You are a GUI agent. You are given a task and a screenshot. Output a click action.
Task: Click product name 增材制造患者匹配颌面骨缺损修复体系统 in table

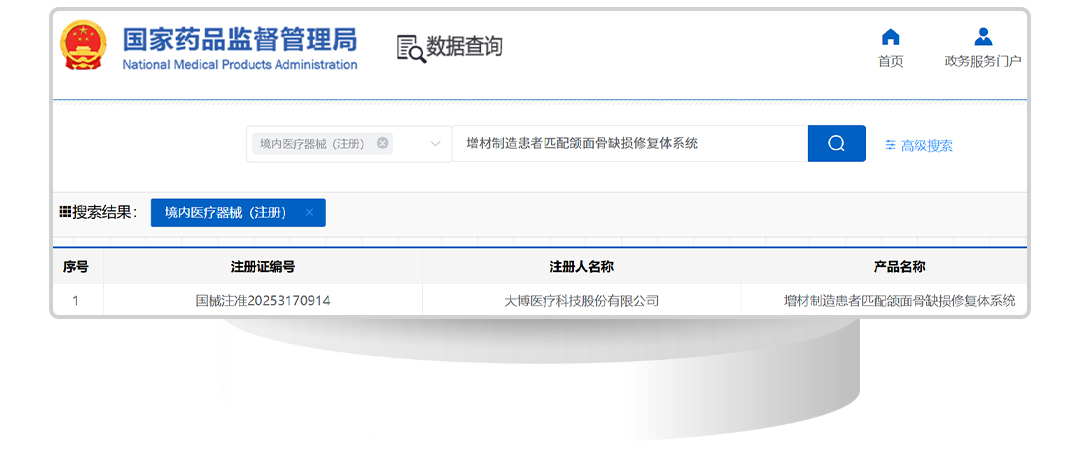point(900,301)
